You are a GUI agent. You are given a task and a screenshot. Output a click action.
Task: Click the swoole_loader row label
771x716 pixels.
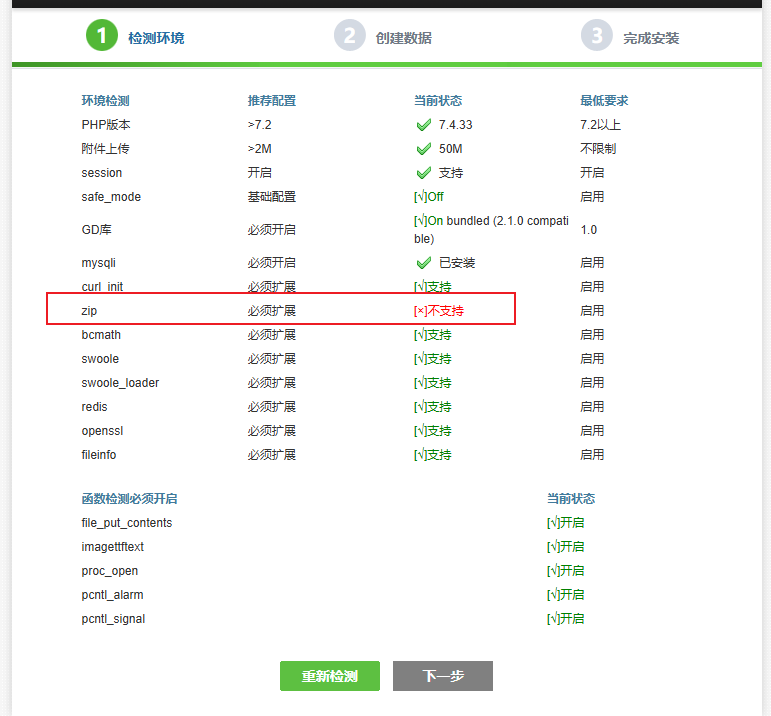120,383
